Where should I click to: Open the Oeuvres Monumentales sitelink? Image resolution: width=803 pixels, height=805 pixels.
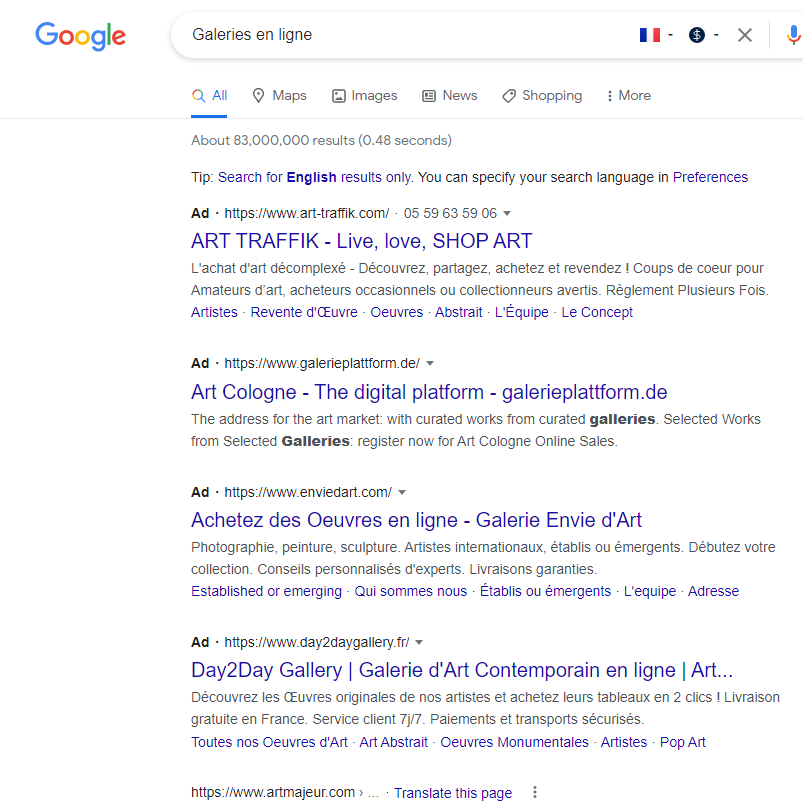[514, 742]
